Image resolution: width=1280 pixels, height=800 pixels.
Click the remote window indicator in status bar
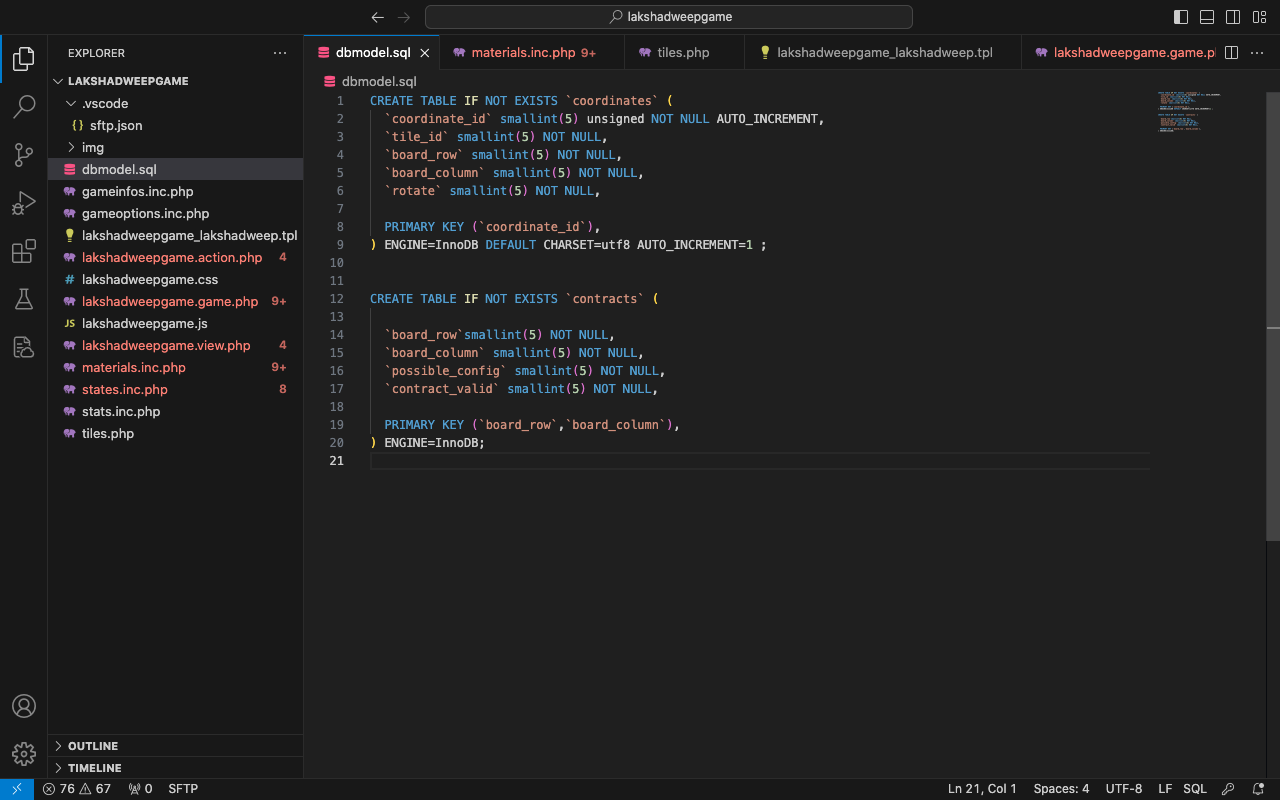pyautogui.click(x=17, y=789)
